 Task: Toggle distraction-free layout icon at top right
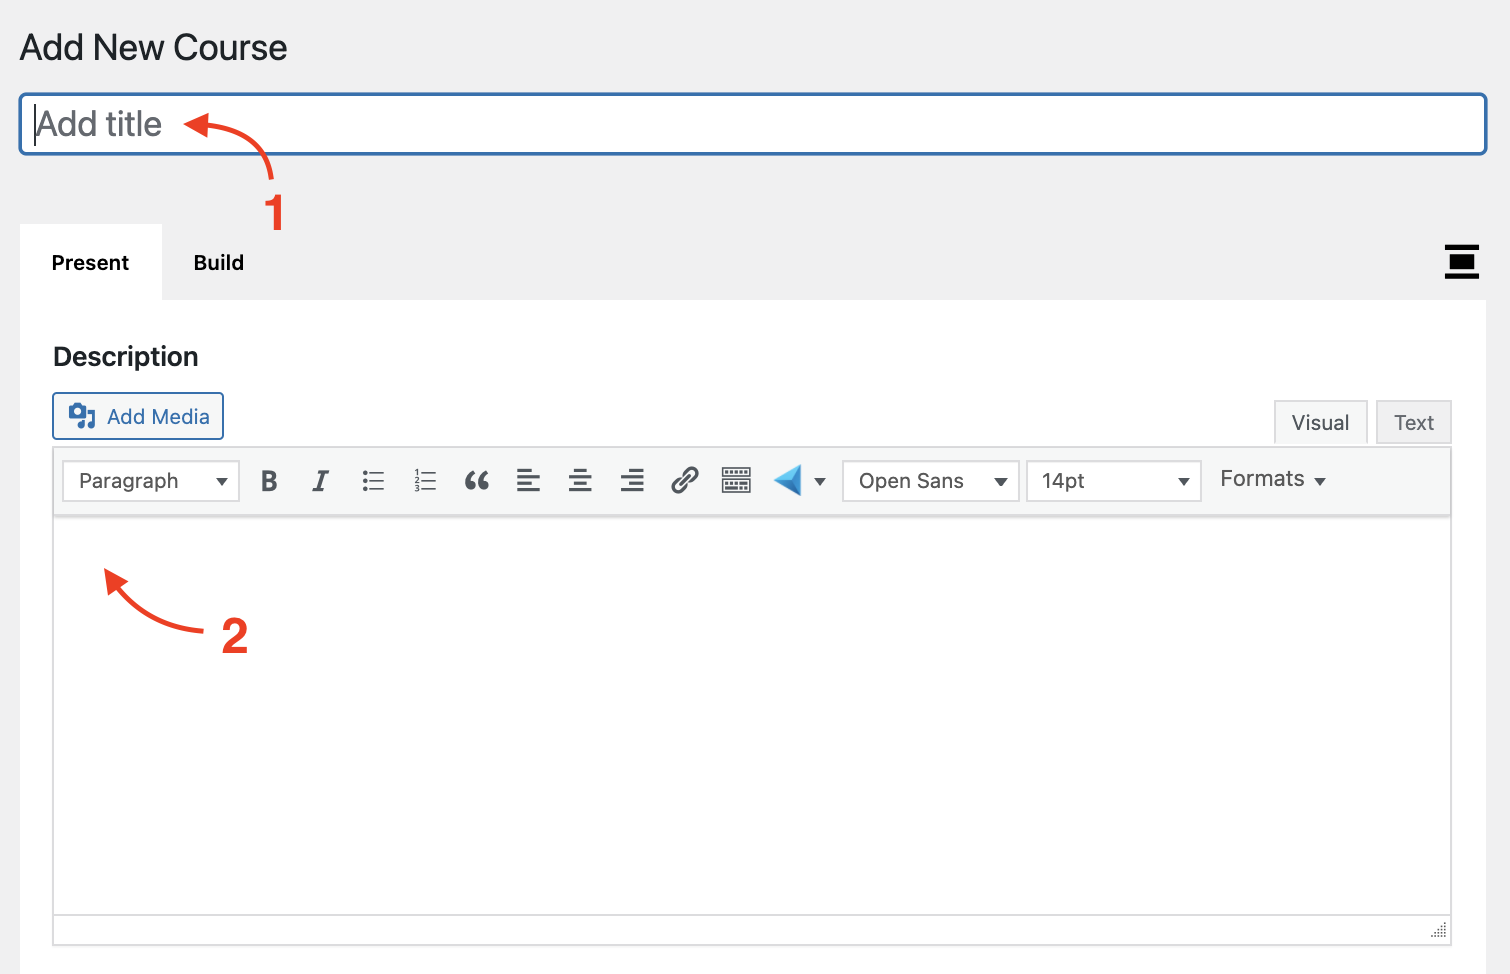tap(1461, 262)
